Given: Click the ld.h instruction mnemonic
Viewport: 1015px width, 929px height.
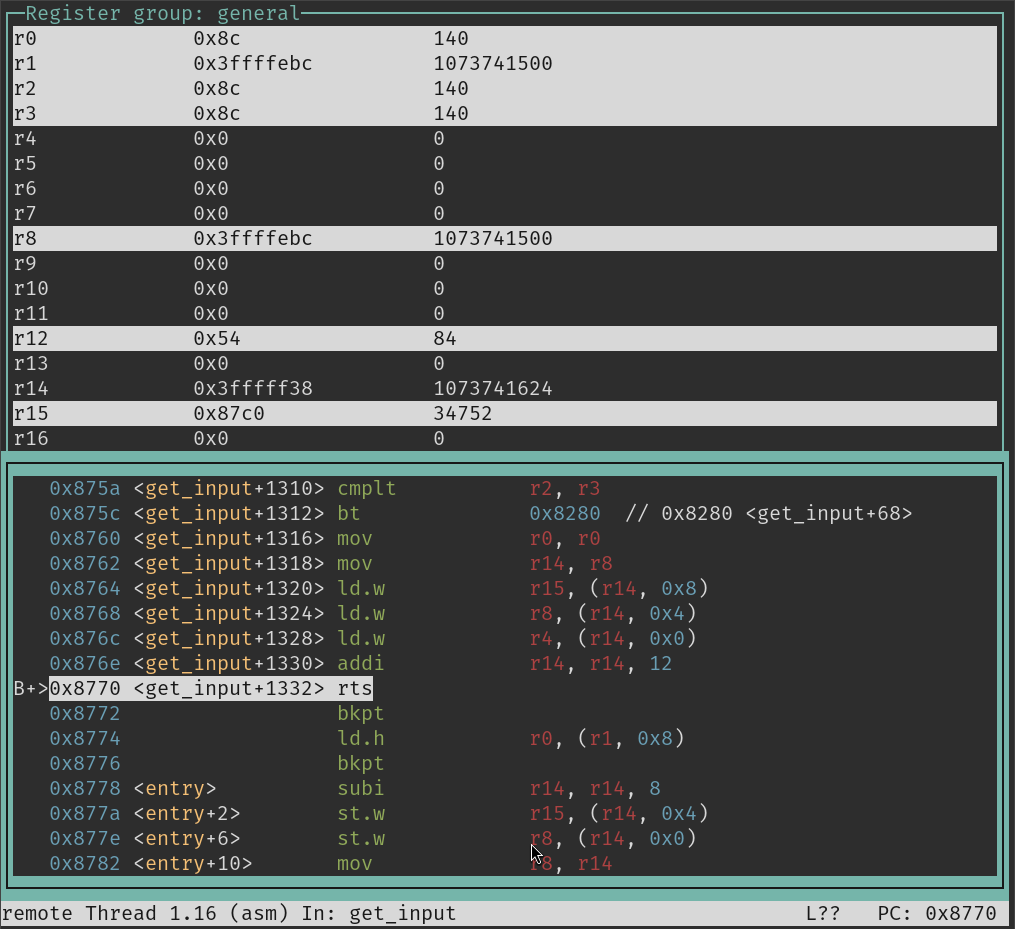Looking at the screenshot, I should pyautogui.click(x=361, y=739).
